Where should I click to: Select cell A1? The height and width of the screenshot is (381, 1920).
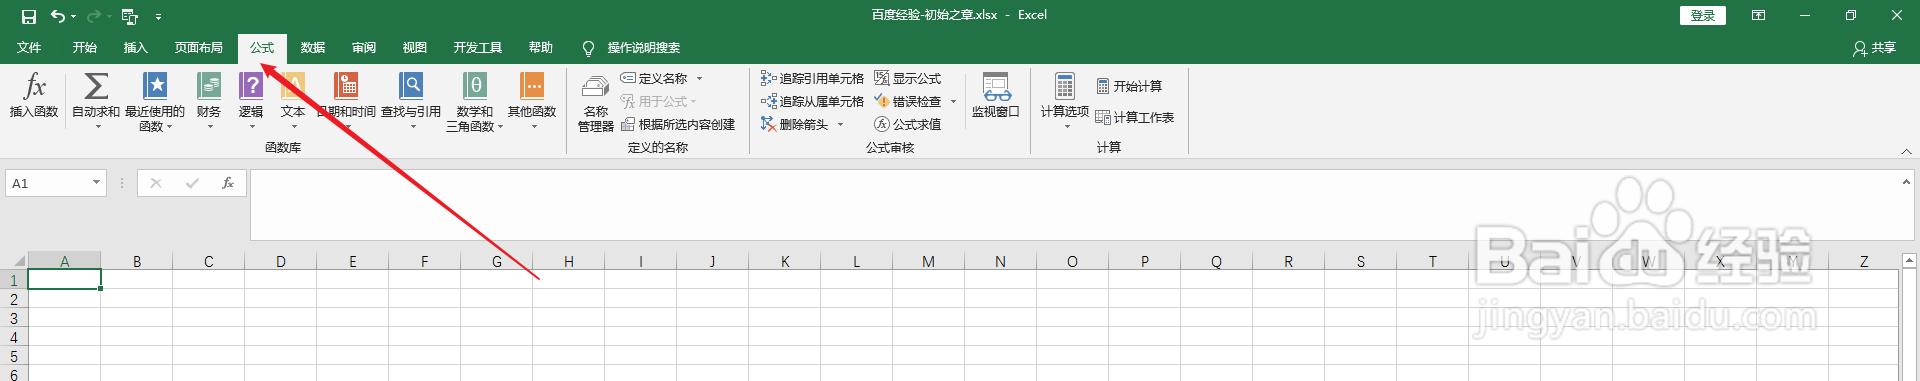pos(65,280)
